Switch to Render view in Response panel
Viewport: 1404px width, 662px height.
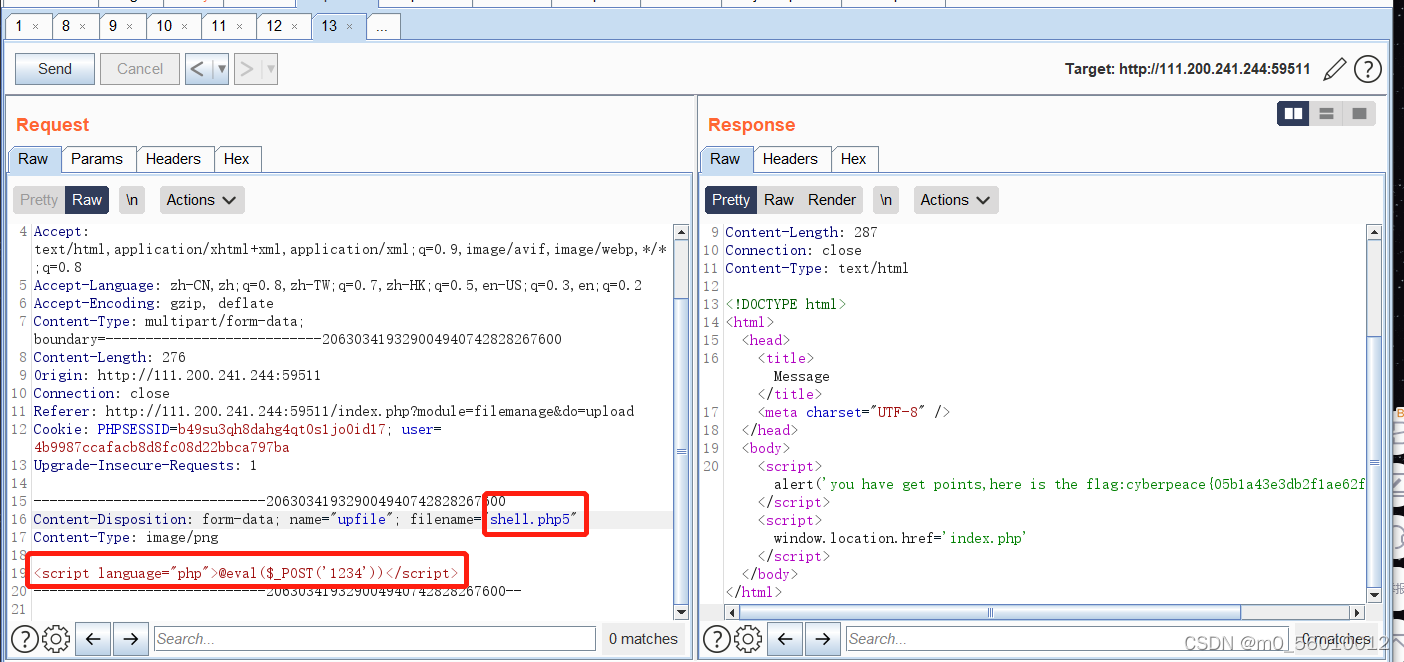pos(832,200)
